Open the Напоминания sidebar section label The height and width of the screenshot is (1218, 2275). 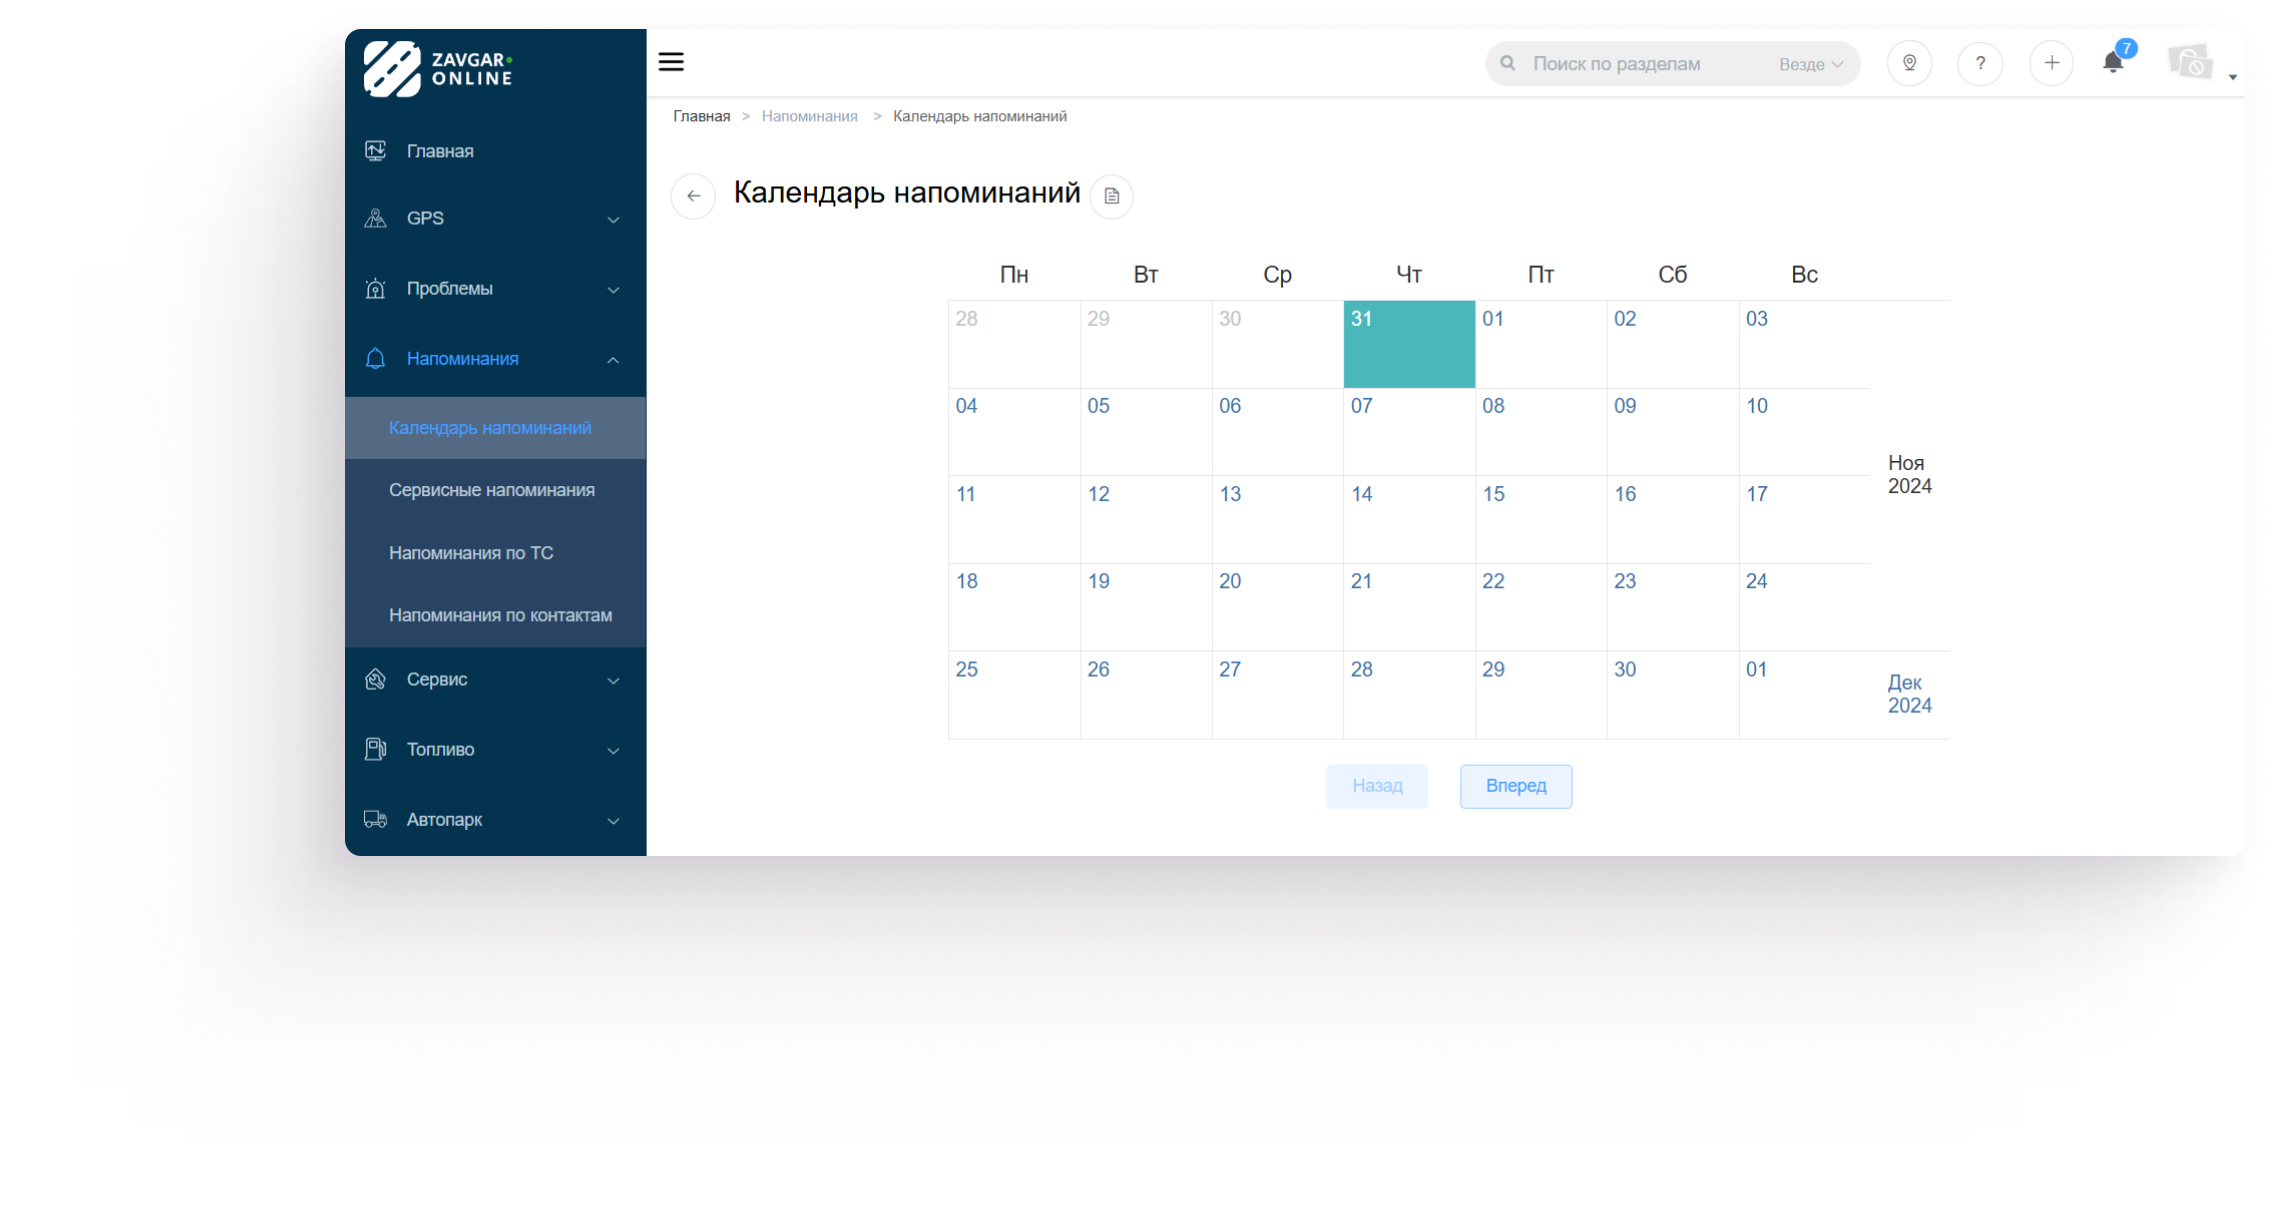point(462,358)
